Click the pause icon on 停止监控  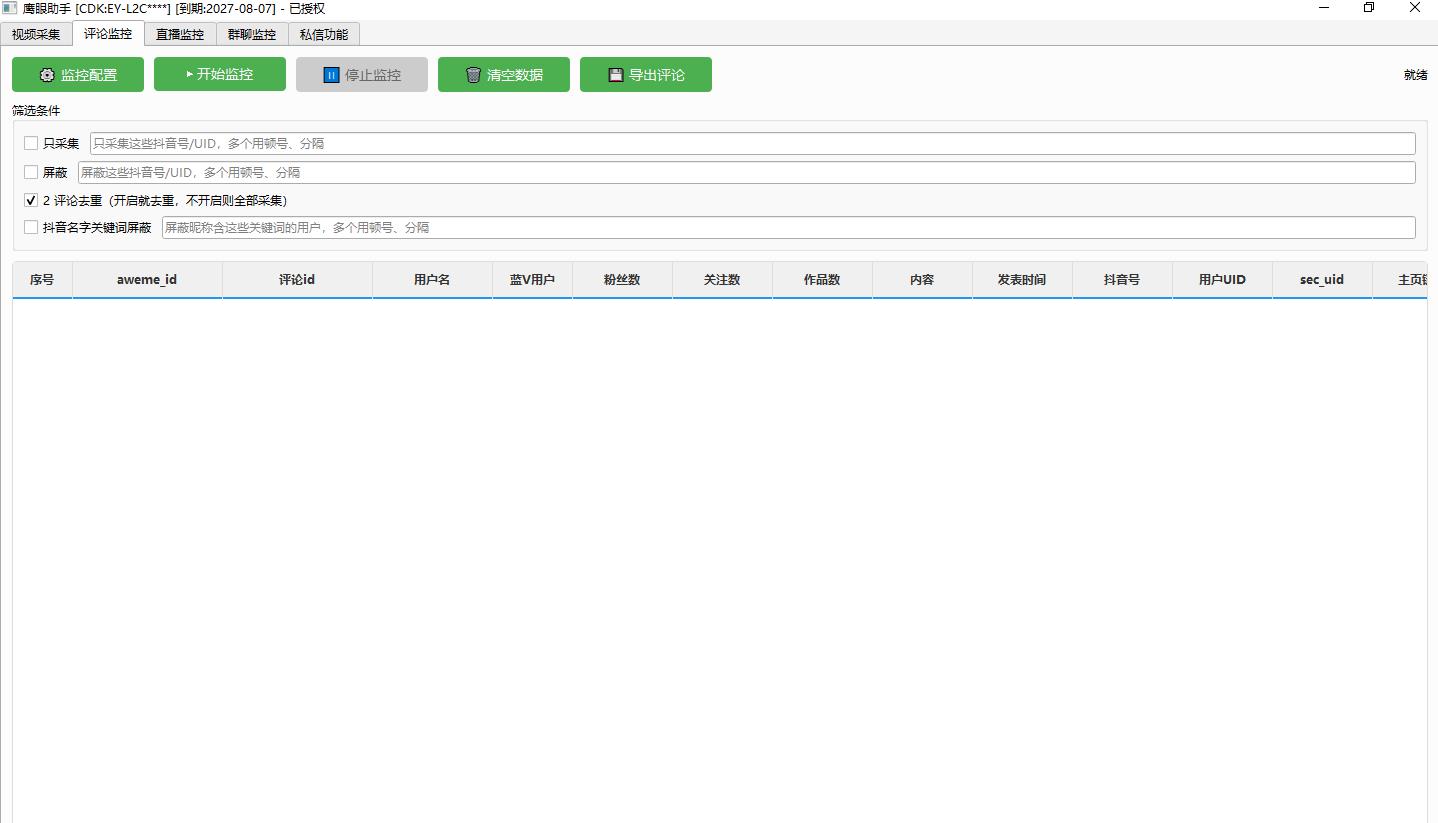click(x=331, y=75)
